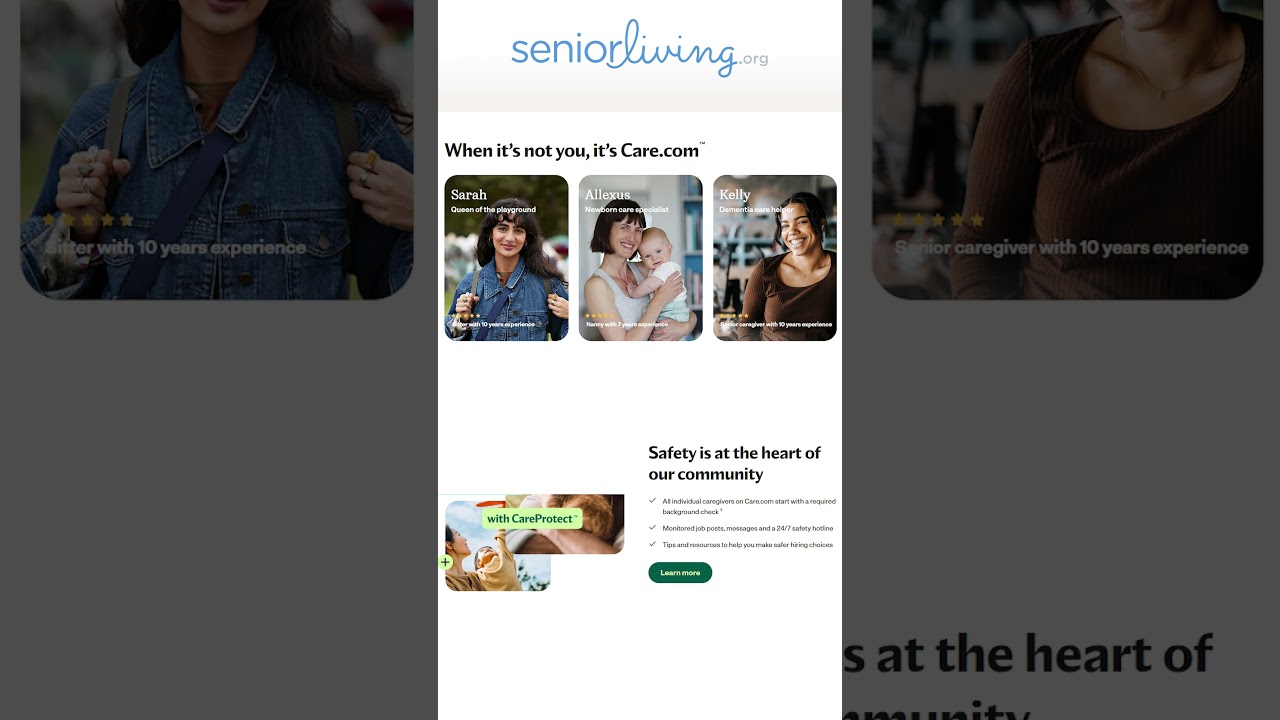
Task: Click the star rating on Kelly's card
Action: (x=734, y=316)
